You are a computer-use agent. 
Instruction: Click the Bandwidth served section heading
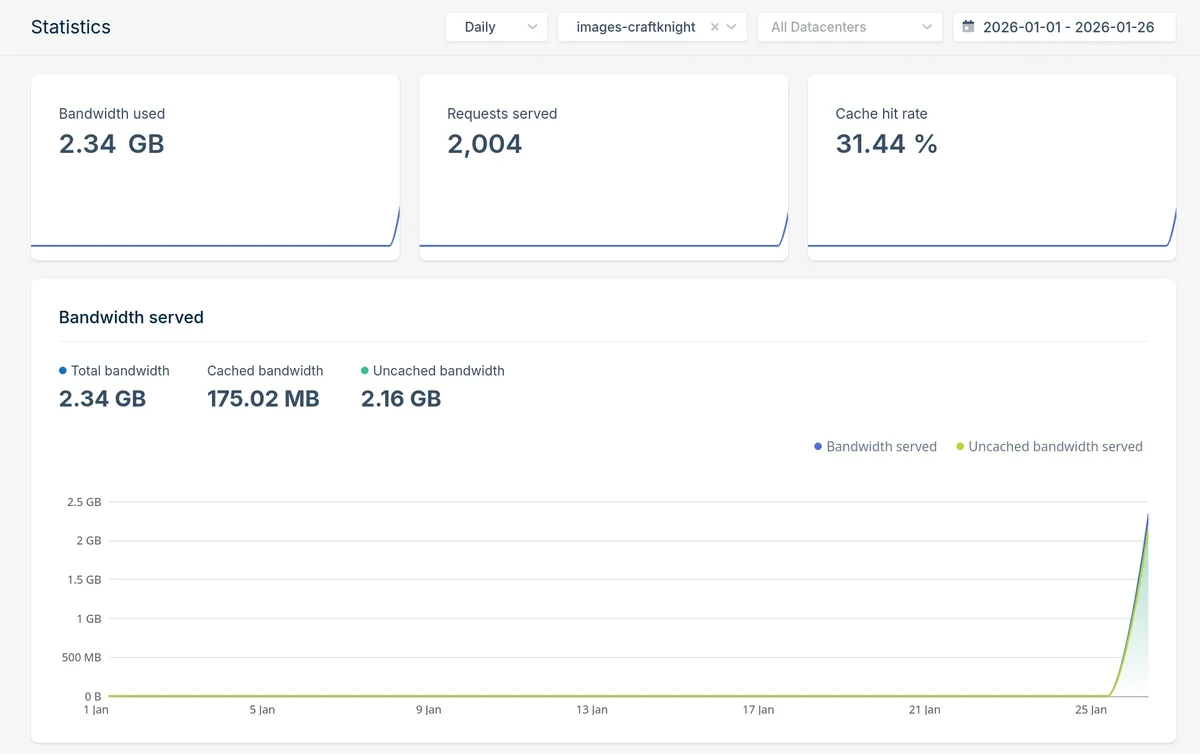tap(131, 317)
